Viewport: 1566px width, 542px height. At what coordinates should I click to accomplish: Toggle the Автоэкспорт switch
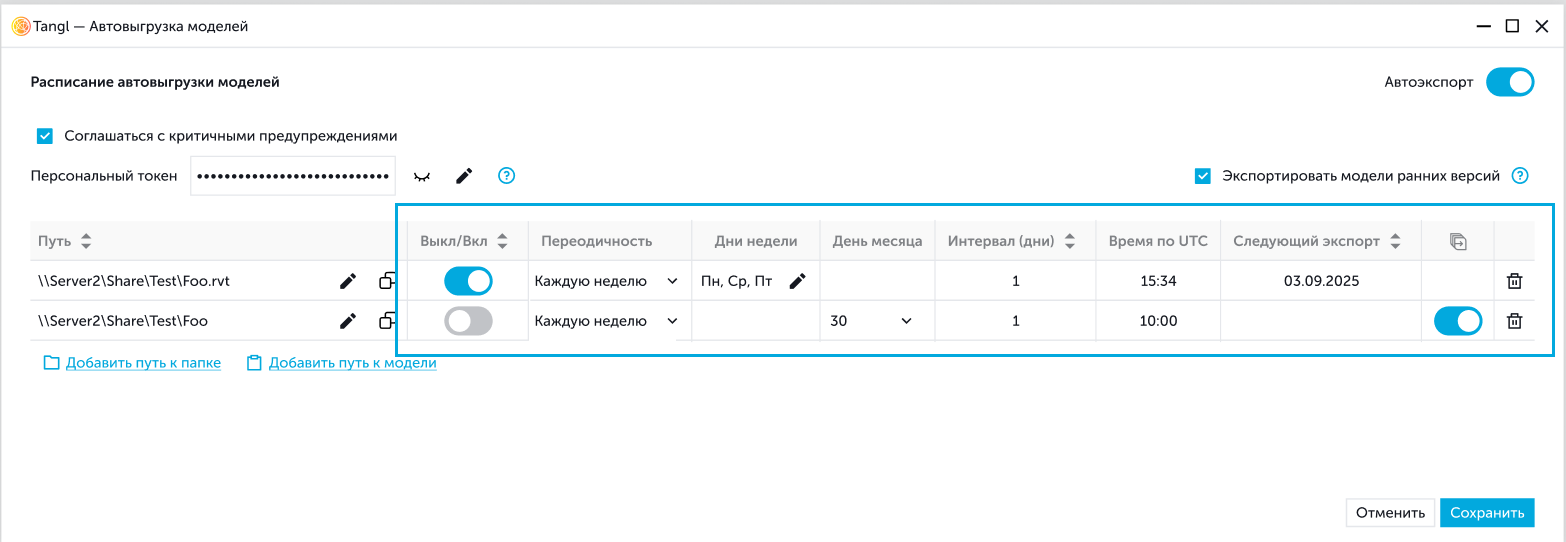1509,82
